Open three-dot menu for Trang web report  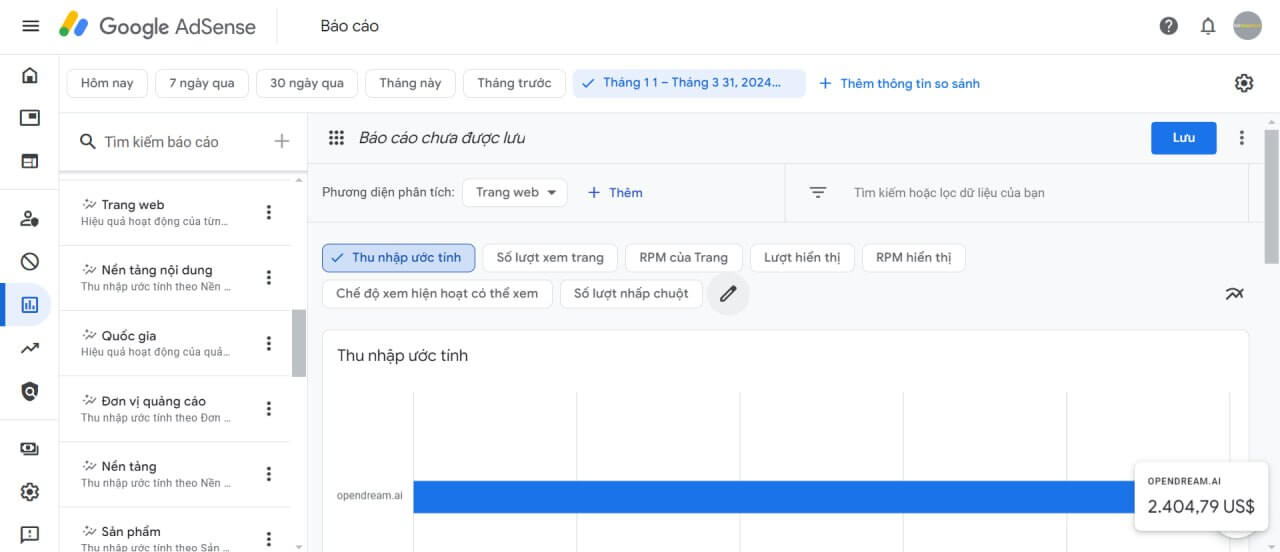coord(268,212)
